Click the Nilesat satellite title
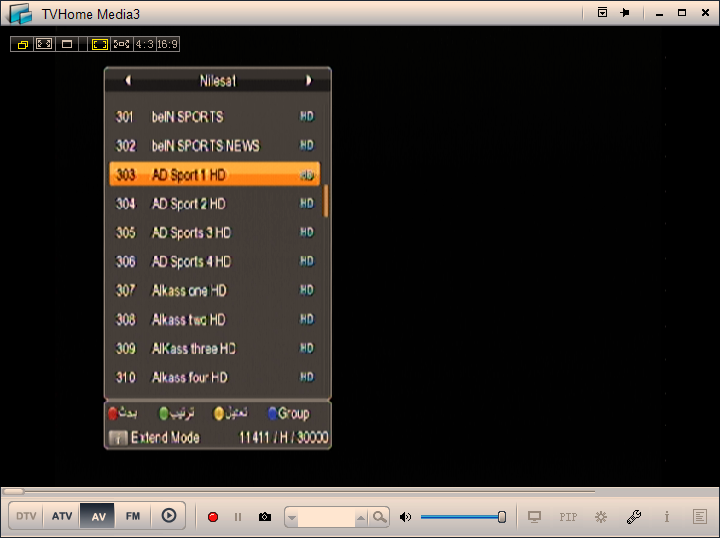 pos(218,81)
